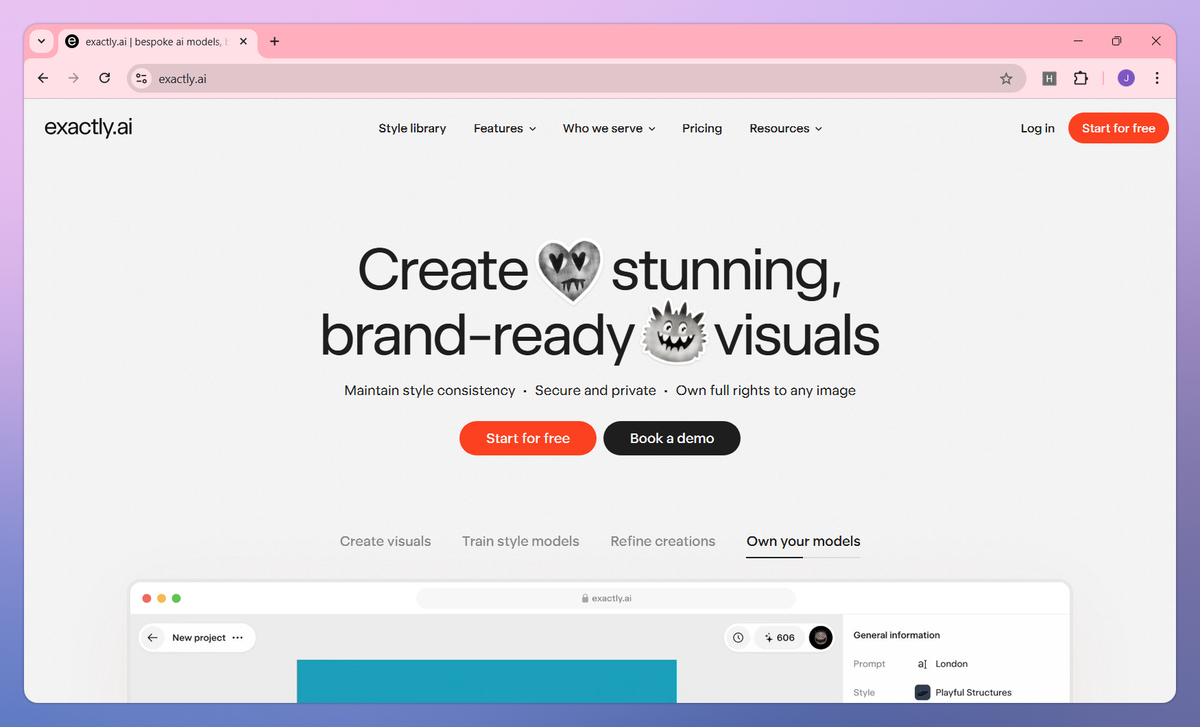Click the browser forward arrow
This screenshot has width=1200, height=727.
(73, 78)
